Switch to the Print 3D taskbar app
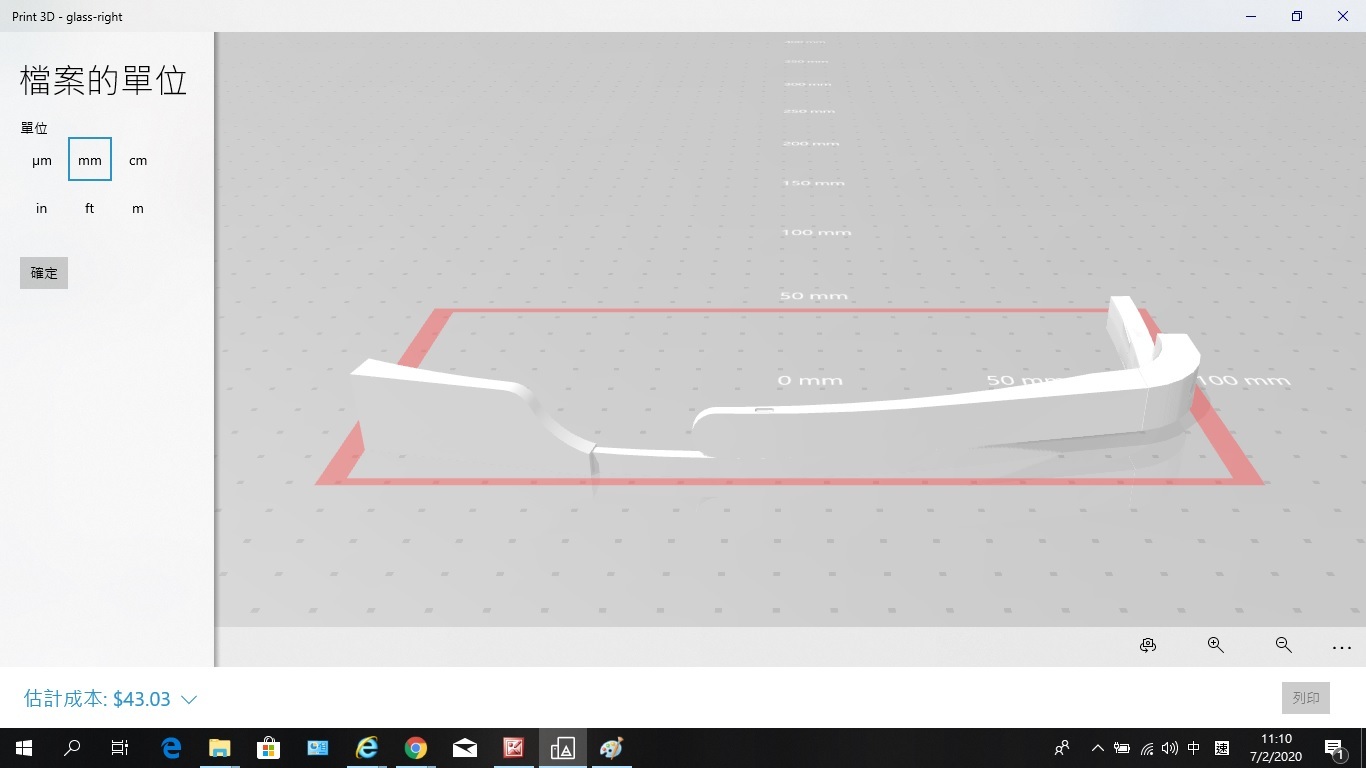The width and height of the screenshot is (1366, 768). tap(563, 748)
